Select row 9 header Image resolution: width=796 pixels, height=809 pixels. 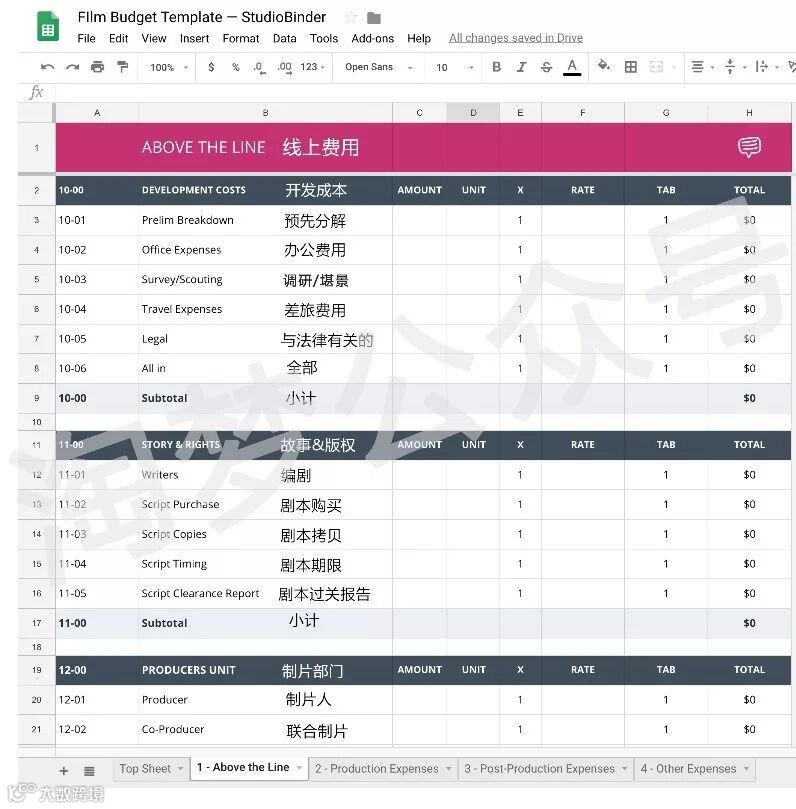[37, 398]
